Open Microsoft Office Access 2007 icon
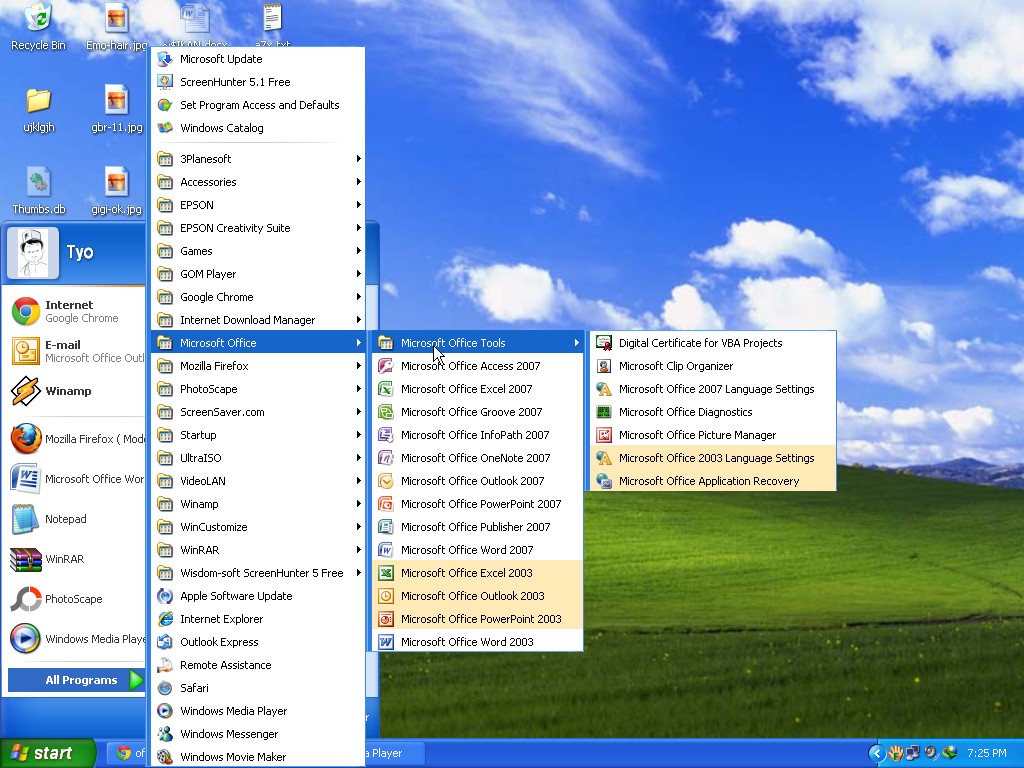The image size is (1024, 768). 386,366
